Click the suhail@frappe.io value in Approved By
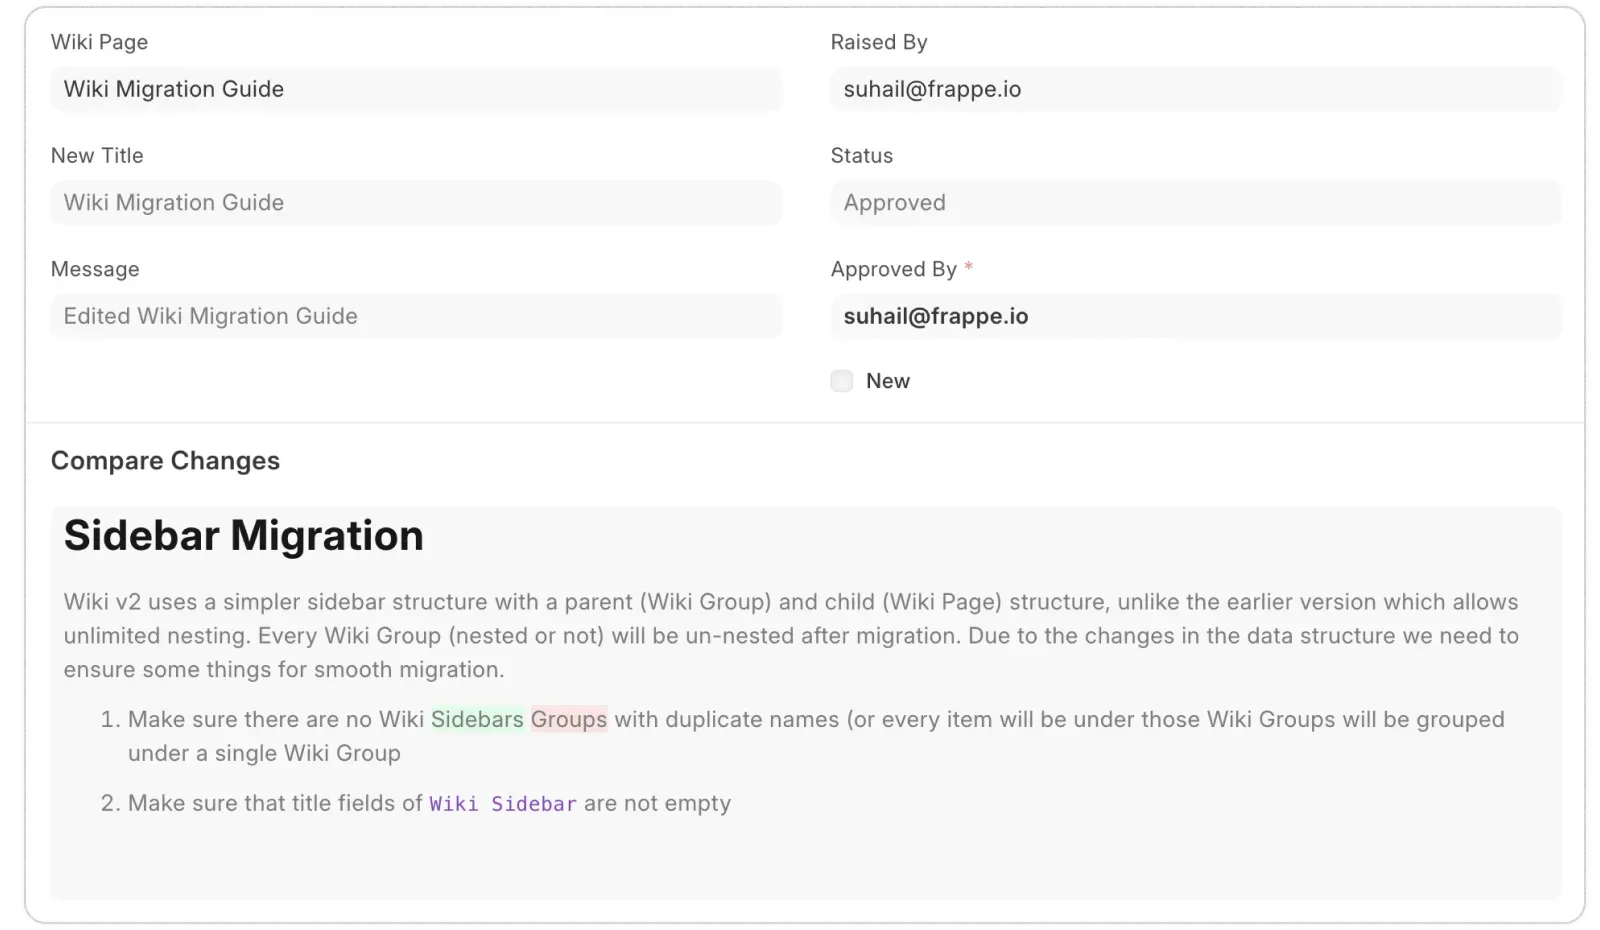1600x930 pixels. [x=934, y=316]
